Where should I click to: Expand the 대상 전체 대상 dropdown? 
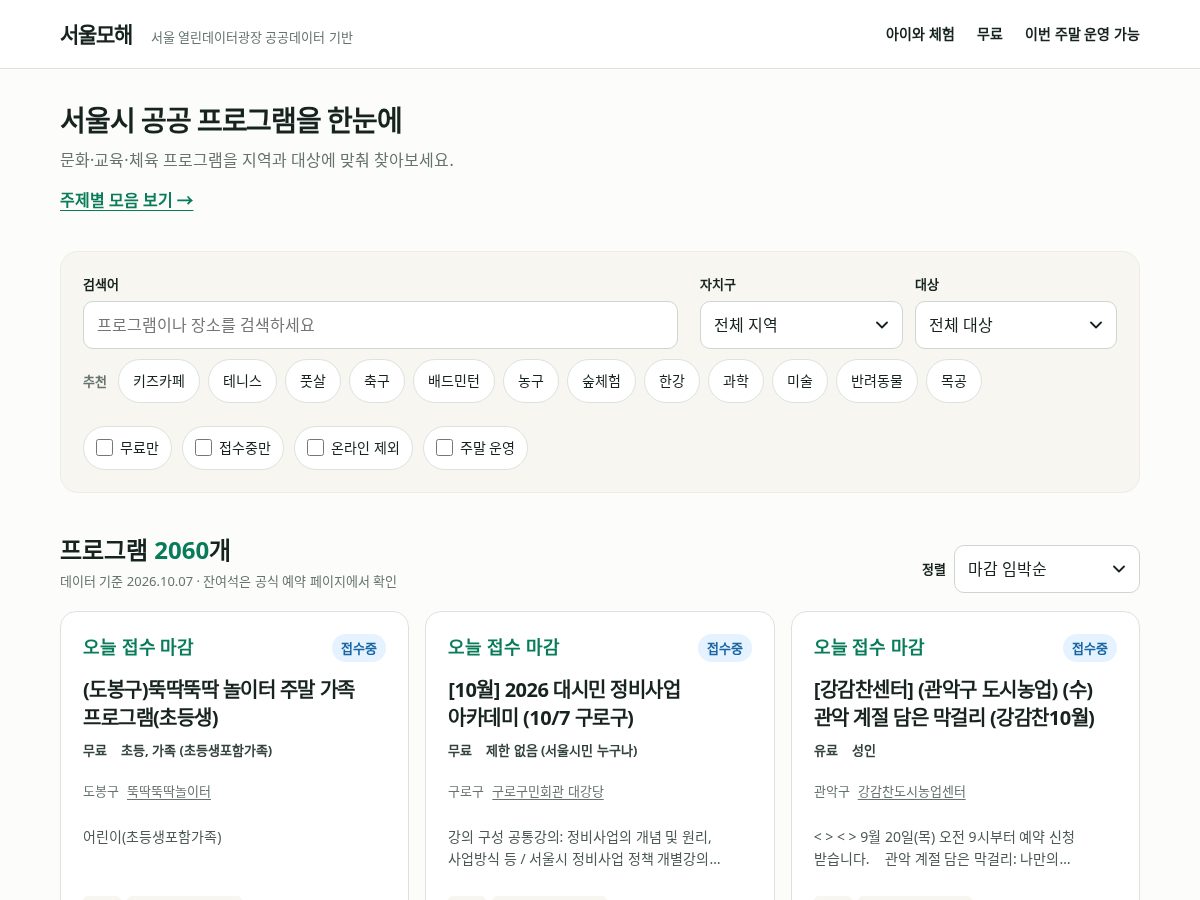coord(1016,325)
